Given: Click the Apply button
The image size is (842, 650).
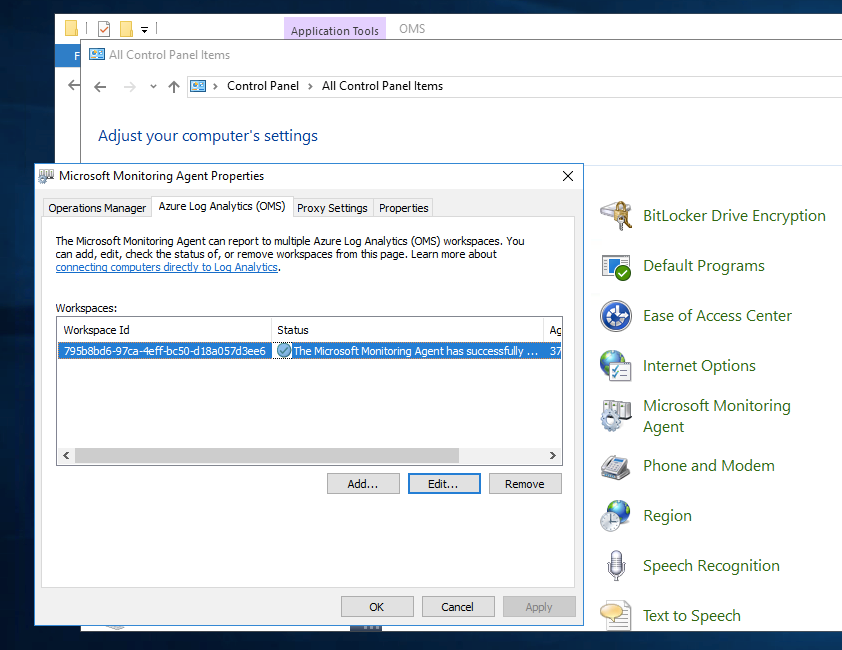Looking at the screenshot, I should [539, 606].
